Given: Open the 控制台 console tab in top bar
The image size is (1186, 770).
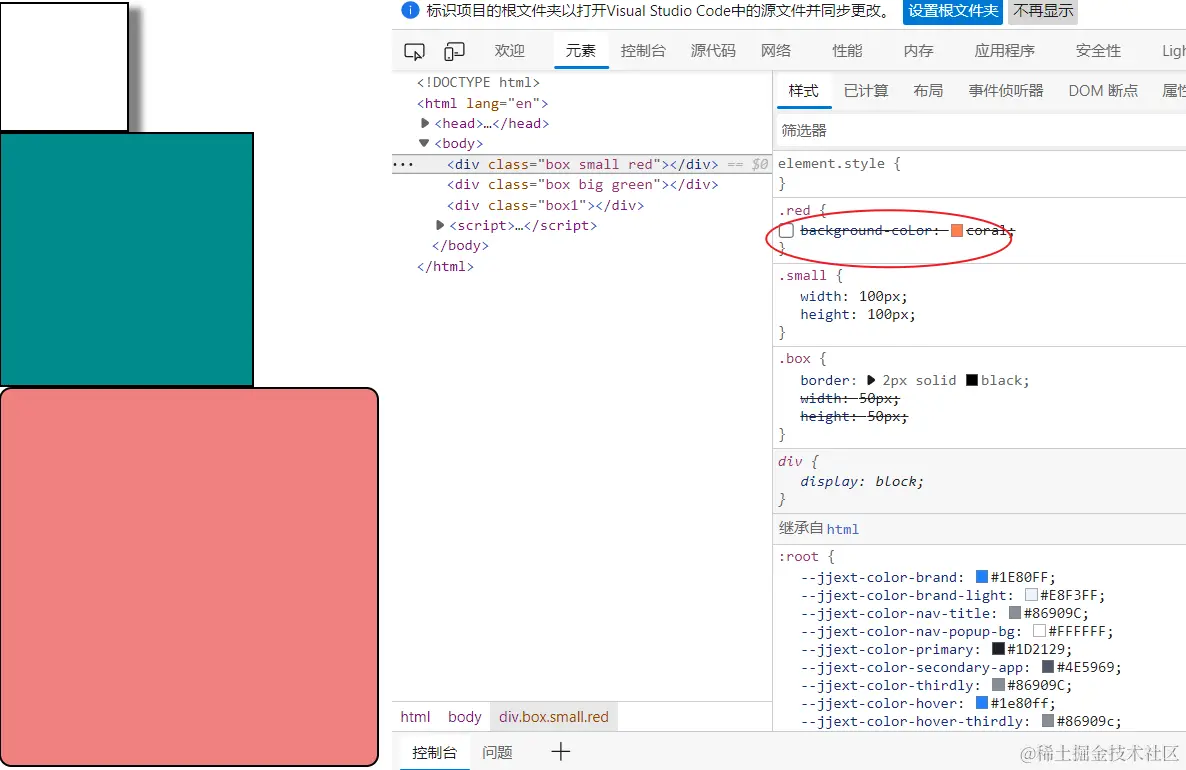Looking at the screenshot, I should pos(643,51).
